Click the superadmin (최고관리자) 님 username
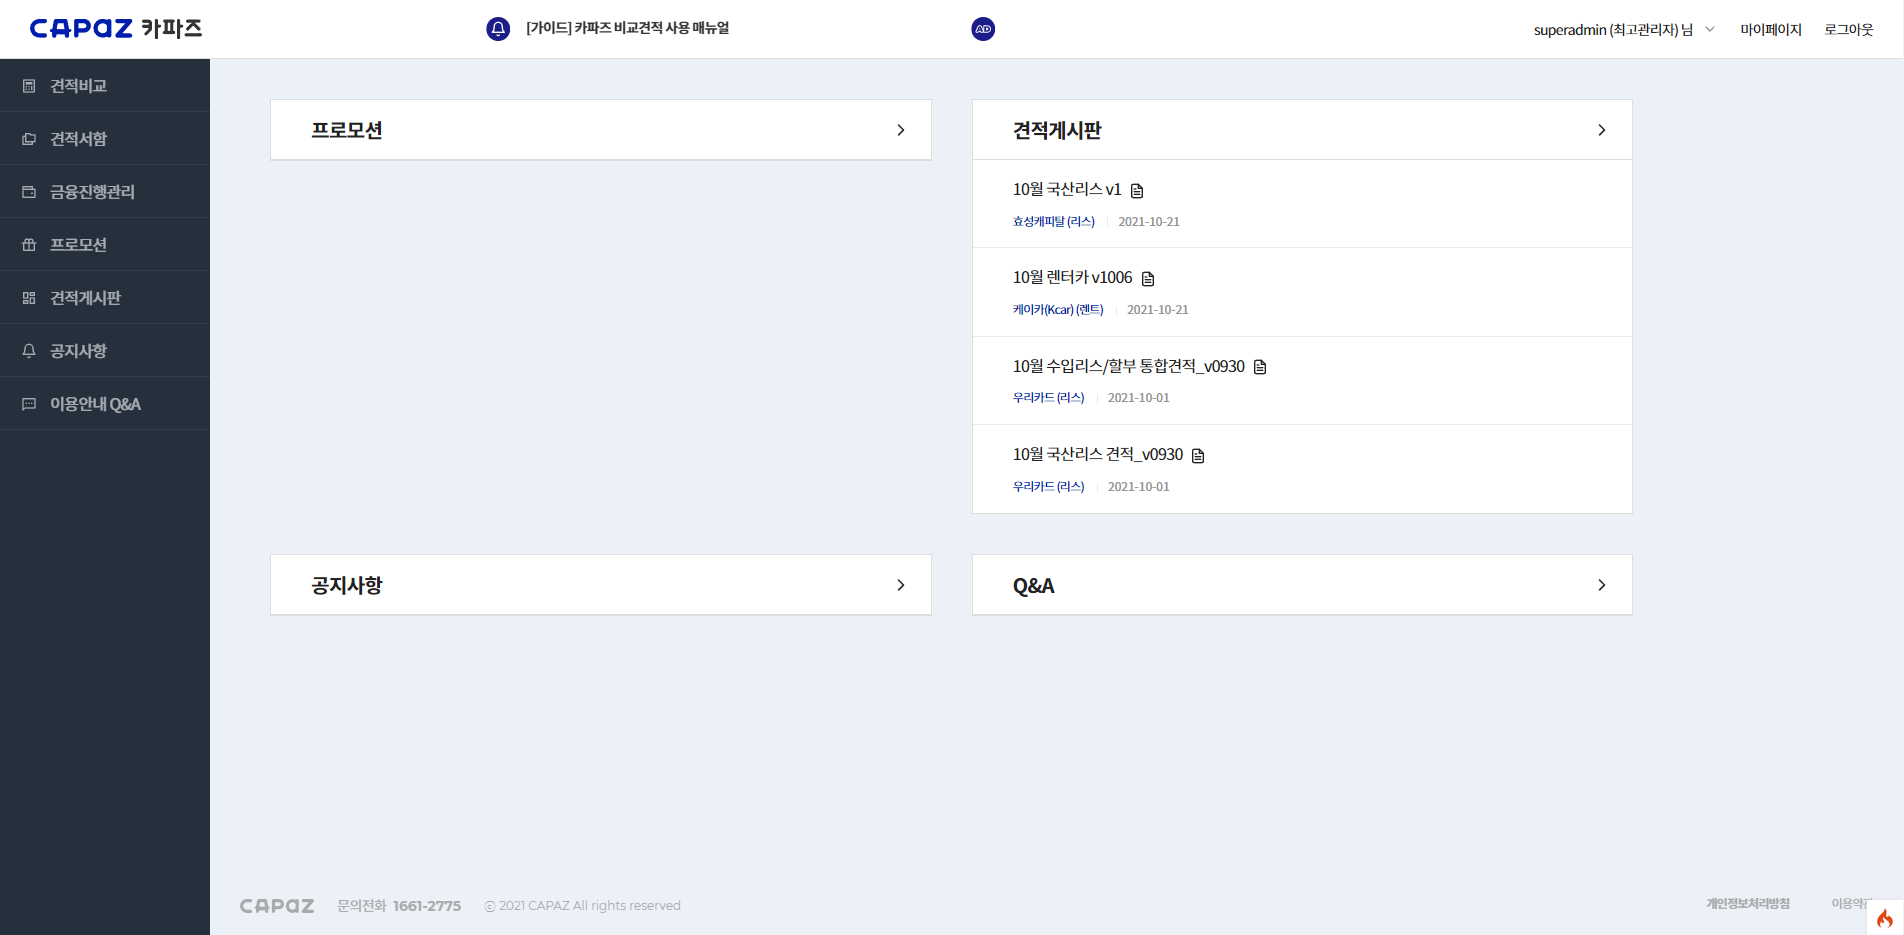The height and width of the screenshot is (935, 1904). coord(1613,30)
